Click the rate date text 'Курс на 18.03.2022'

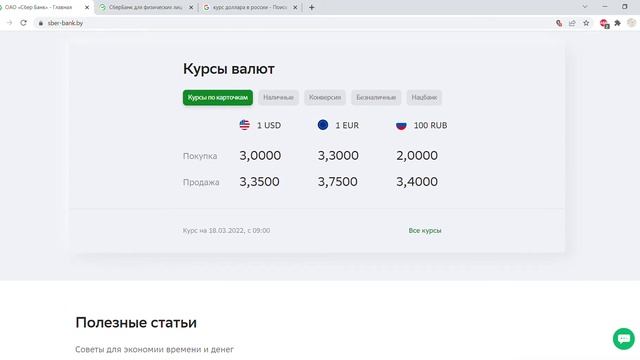[x=226, y=231]
